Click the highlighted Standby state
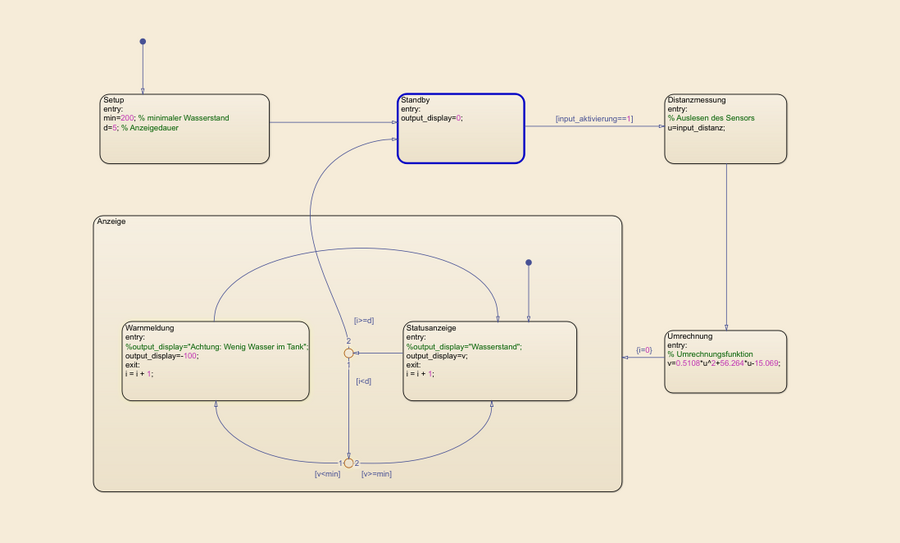This screenshot has height=543, width=900. tap(460, 142)
